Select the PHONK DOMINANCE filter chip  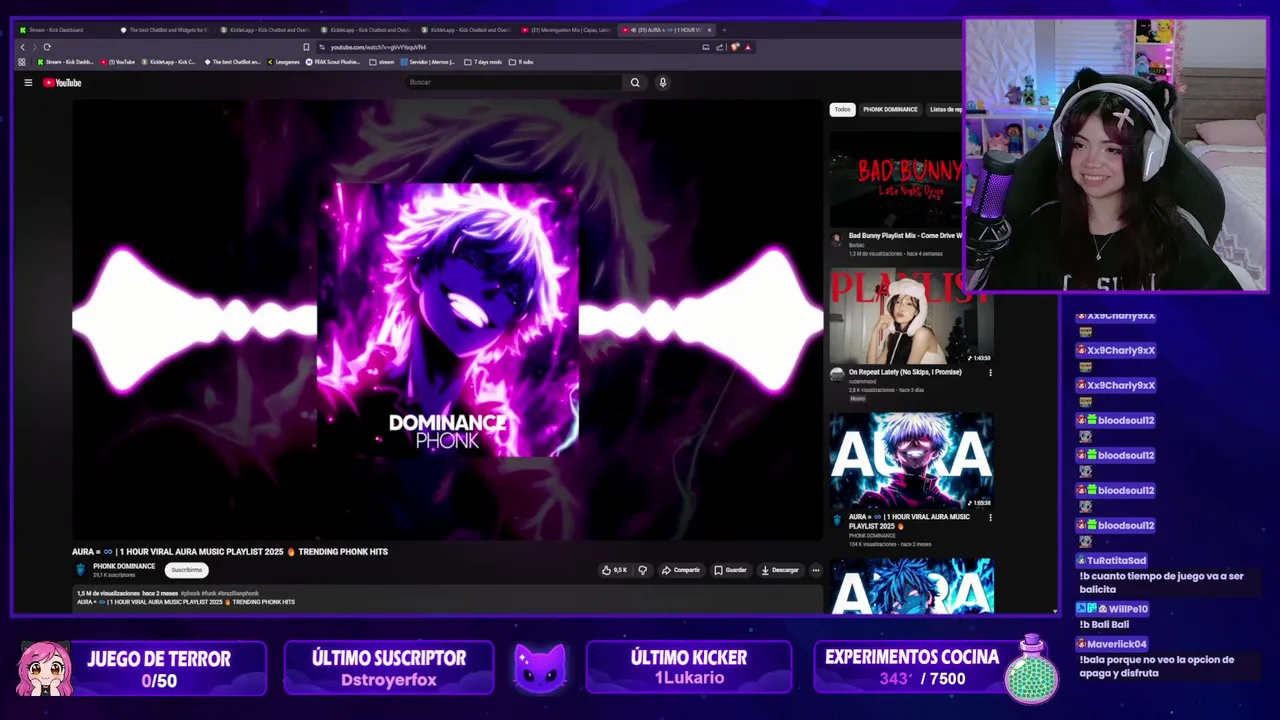click(890, 109)
